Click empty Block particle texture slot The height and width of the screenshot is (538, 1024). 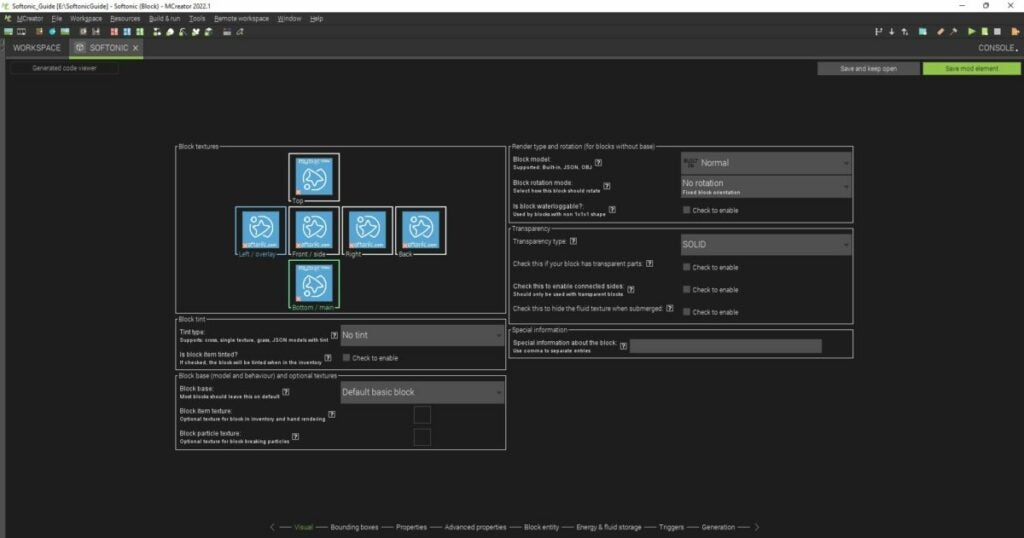tap(423, 437)
